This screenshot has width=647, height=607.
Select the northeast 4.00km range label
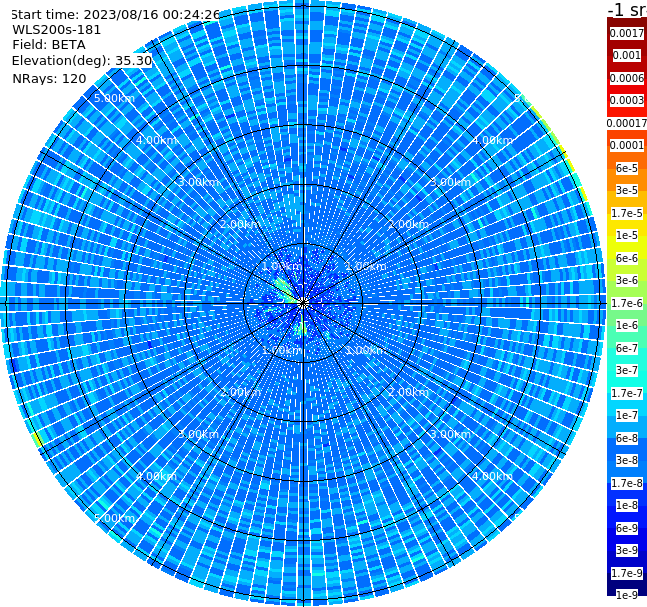click(493, 140)
